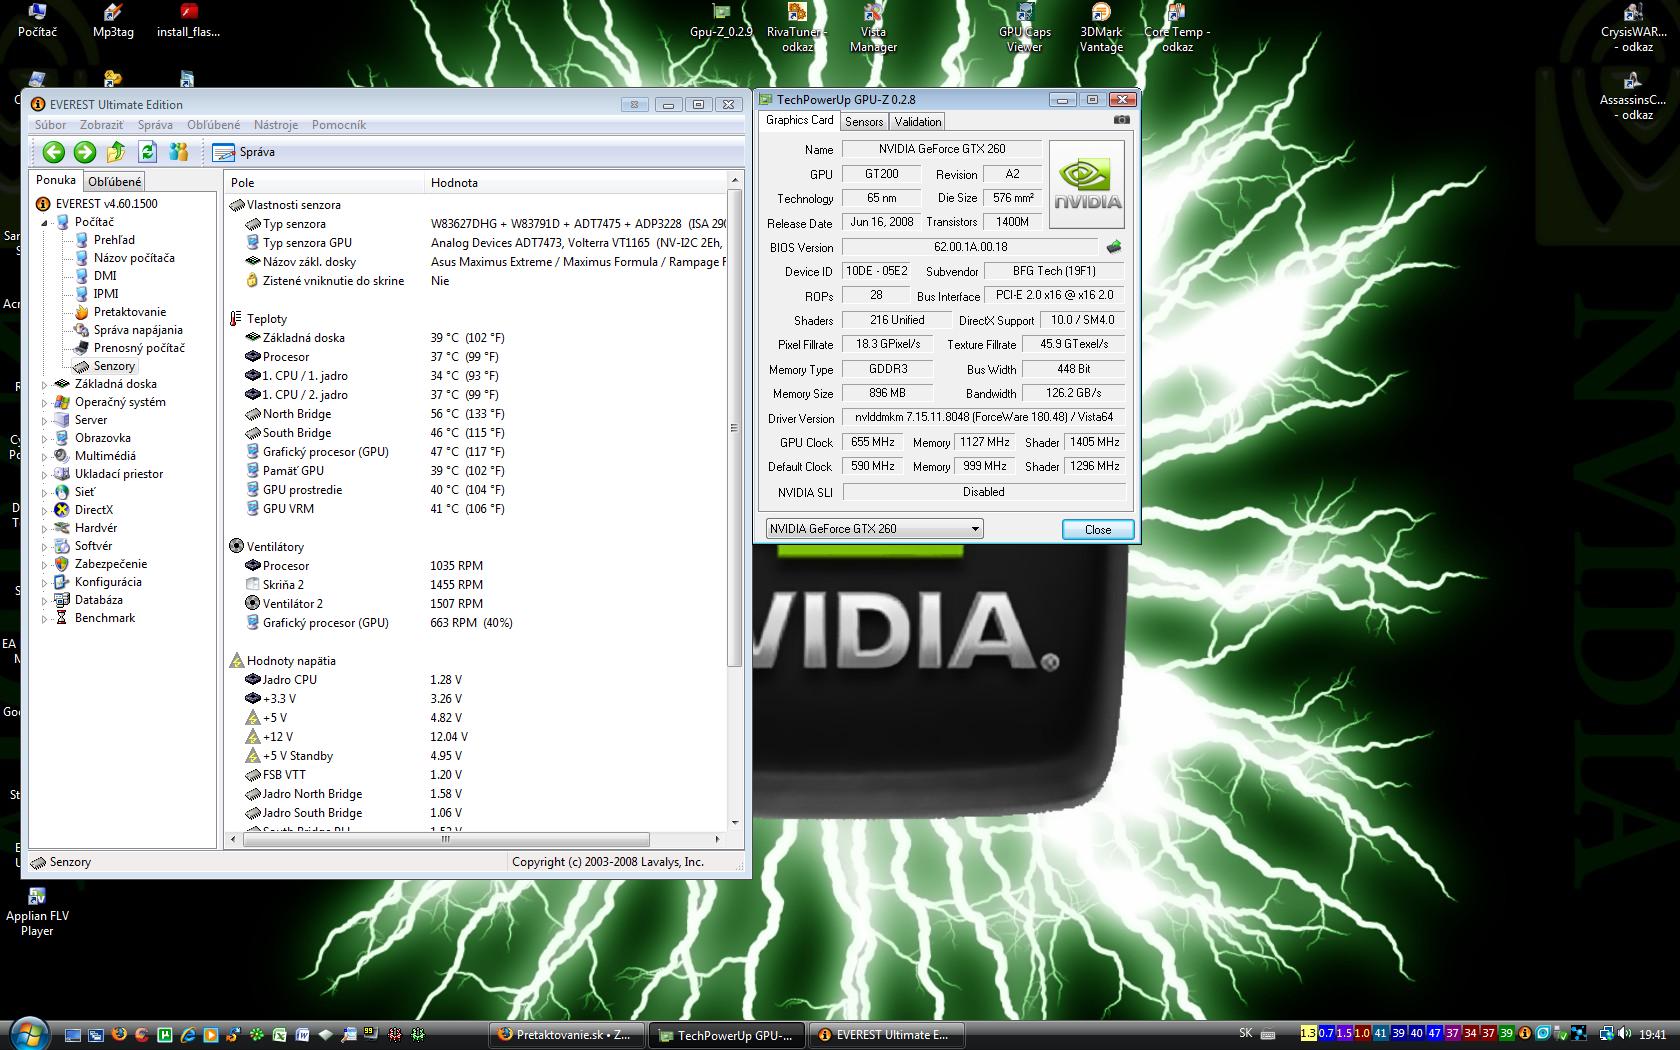Click the BIOS save chip icon in GPU-Z
The image size is (1680, 1050).
1113,246
